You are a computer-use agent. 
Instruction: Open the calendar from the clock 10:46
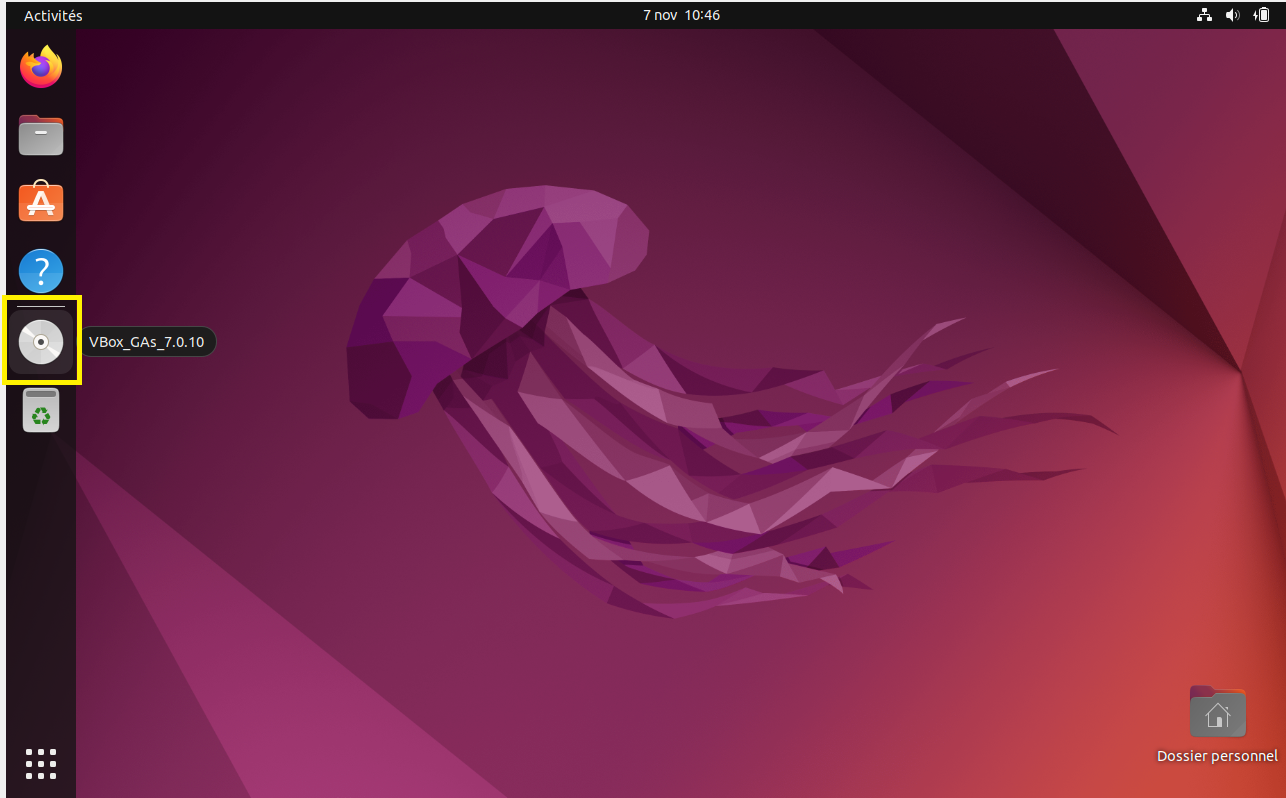point(702,15)
